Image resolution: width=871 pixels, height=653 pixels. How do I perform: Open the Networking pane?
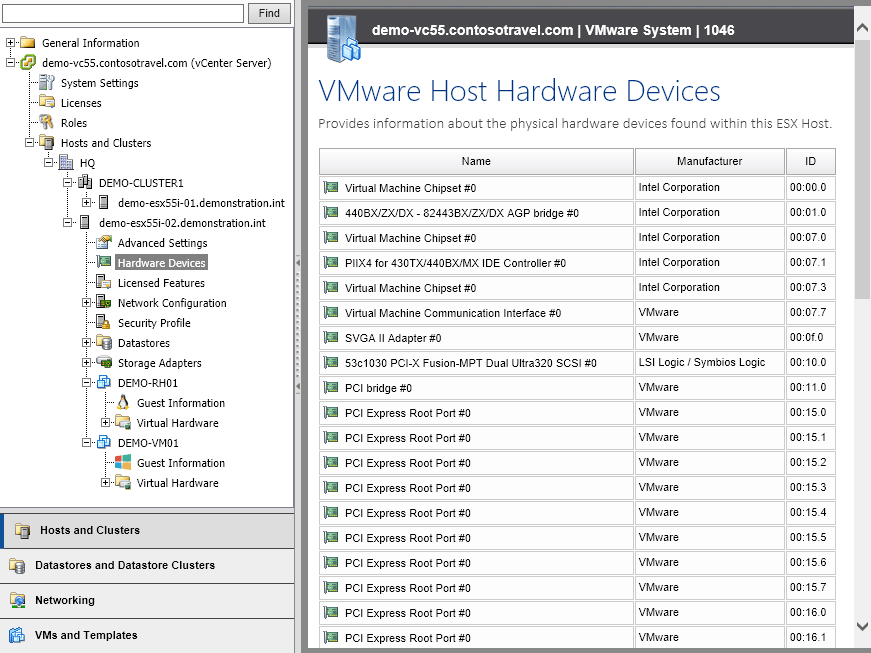tap(147, 600)
